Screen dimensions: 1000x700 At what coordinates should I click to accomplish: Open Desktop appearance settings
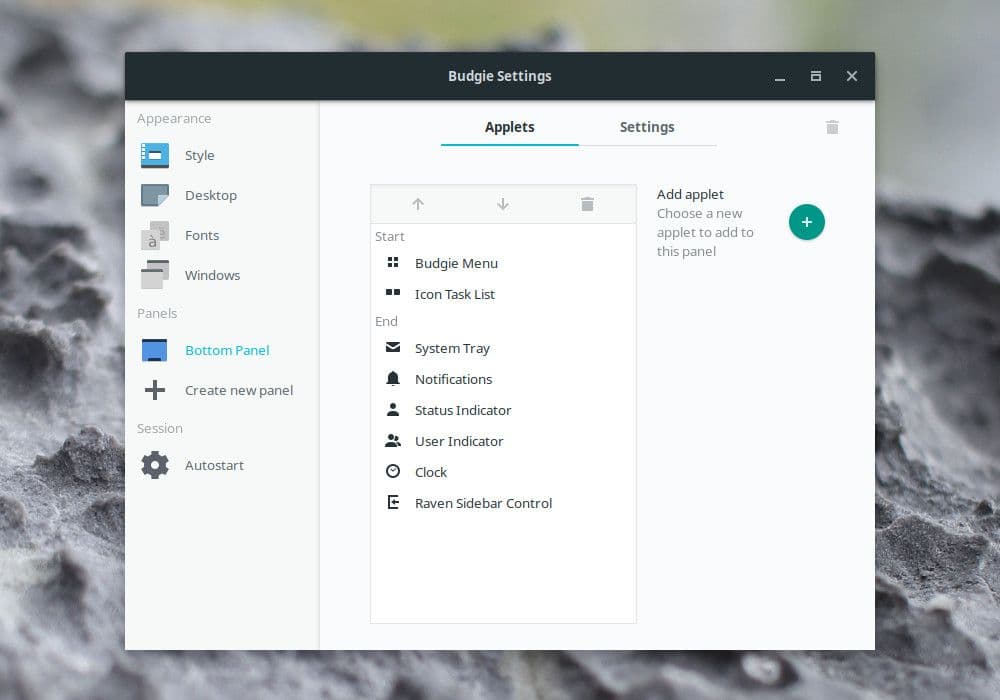pos(222,195)
